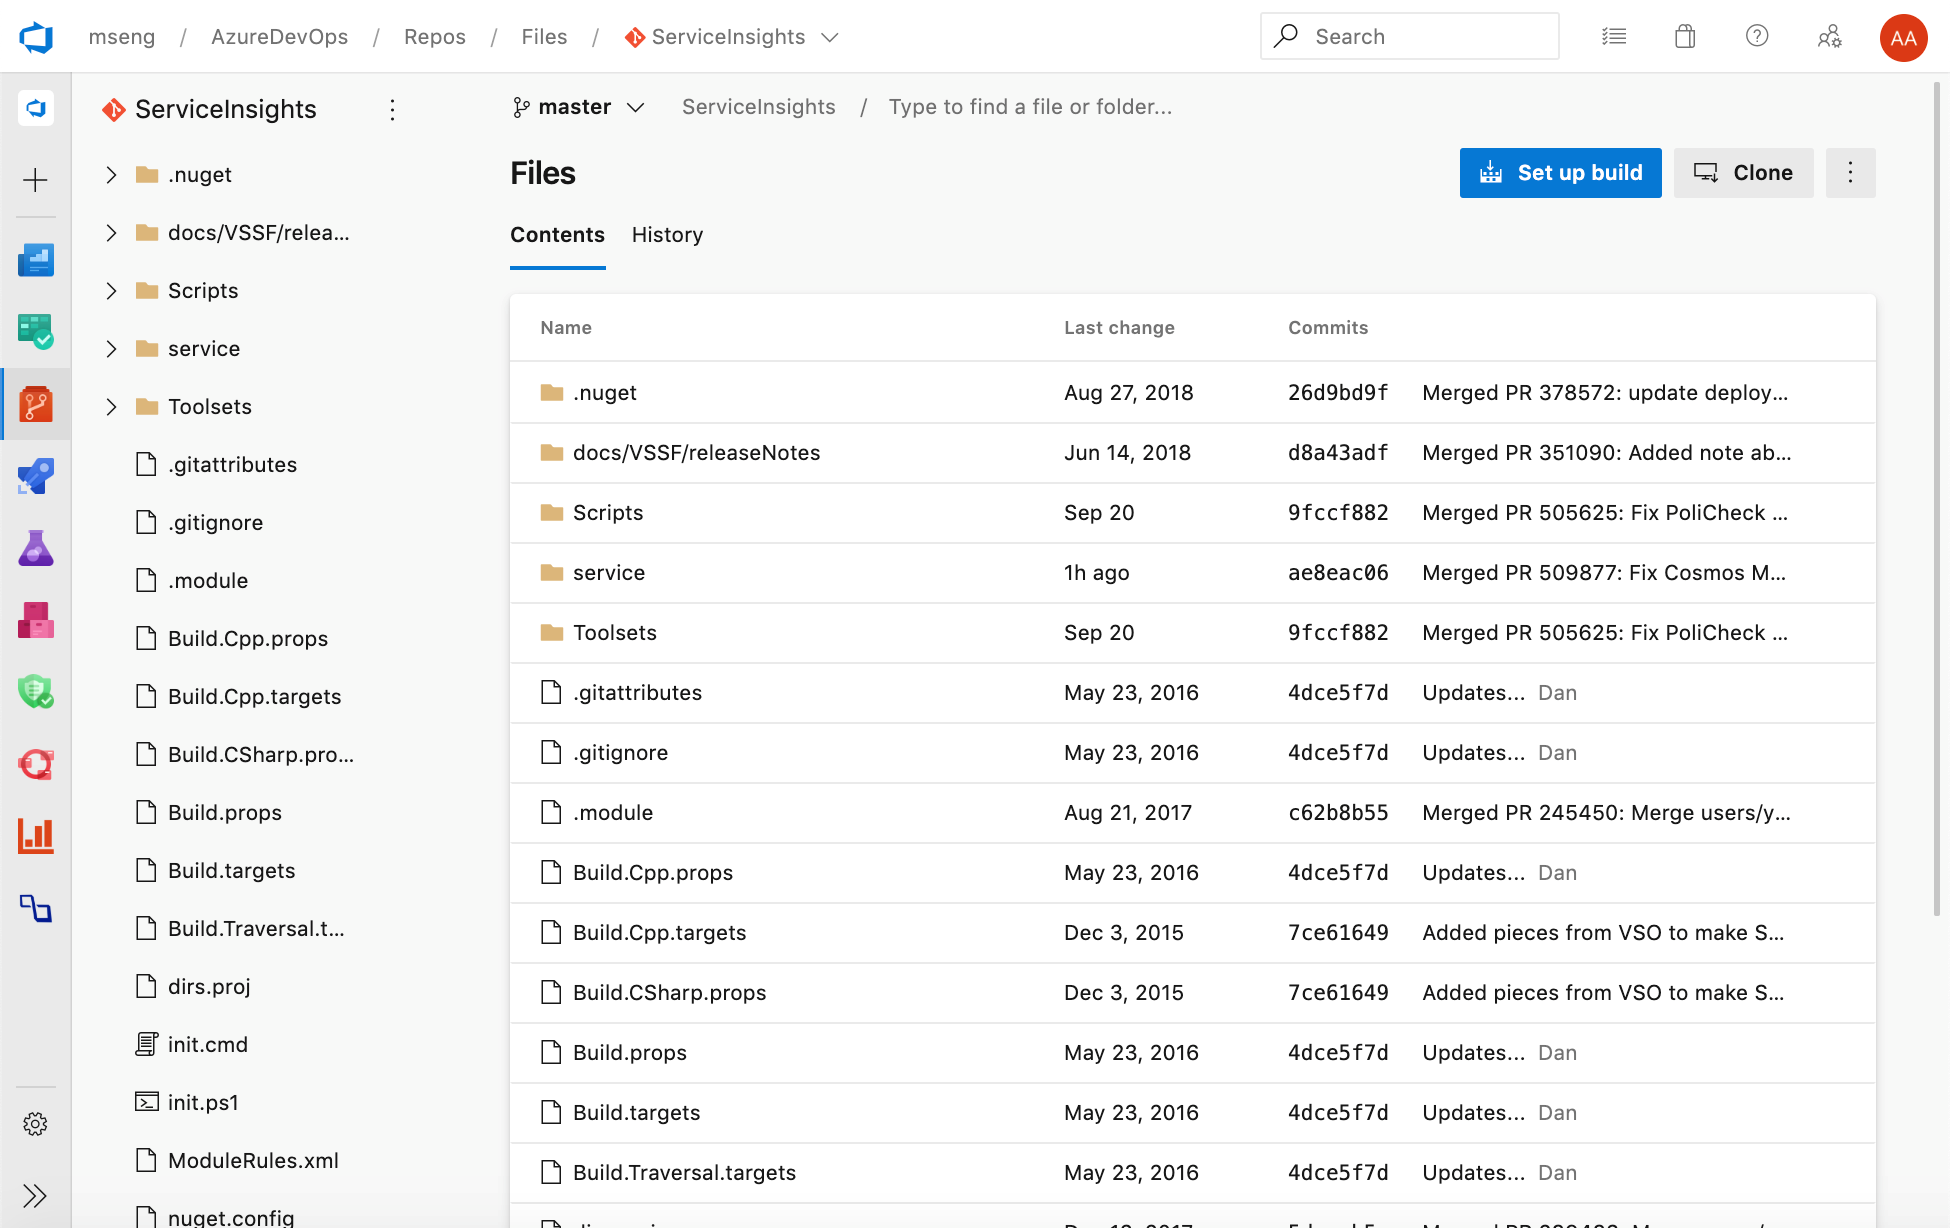This screenshot has height=1228, width=1950.
Task: Click the Set up build button
Action: [x=1560, y=173]
